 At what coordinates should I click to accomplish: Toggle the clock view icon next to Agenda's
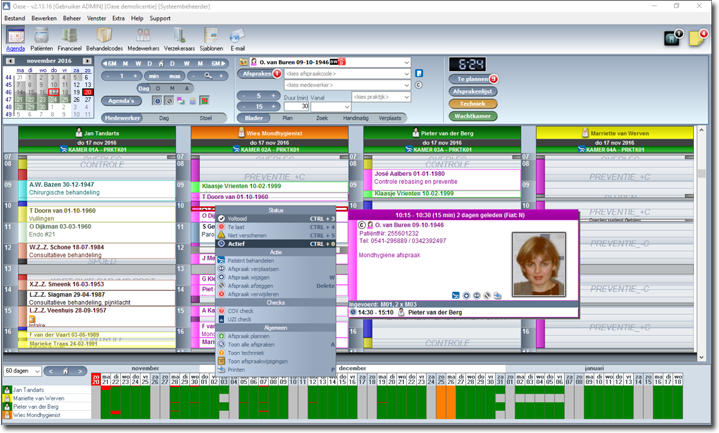click(157, 100)
